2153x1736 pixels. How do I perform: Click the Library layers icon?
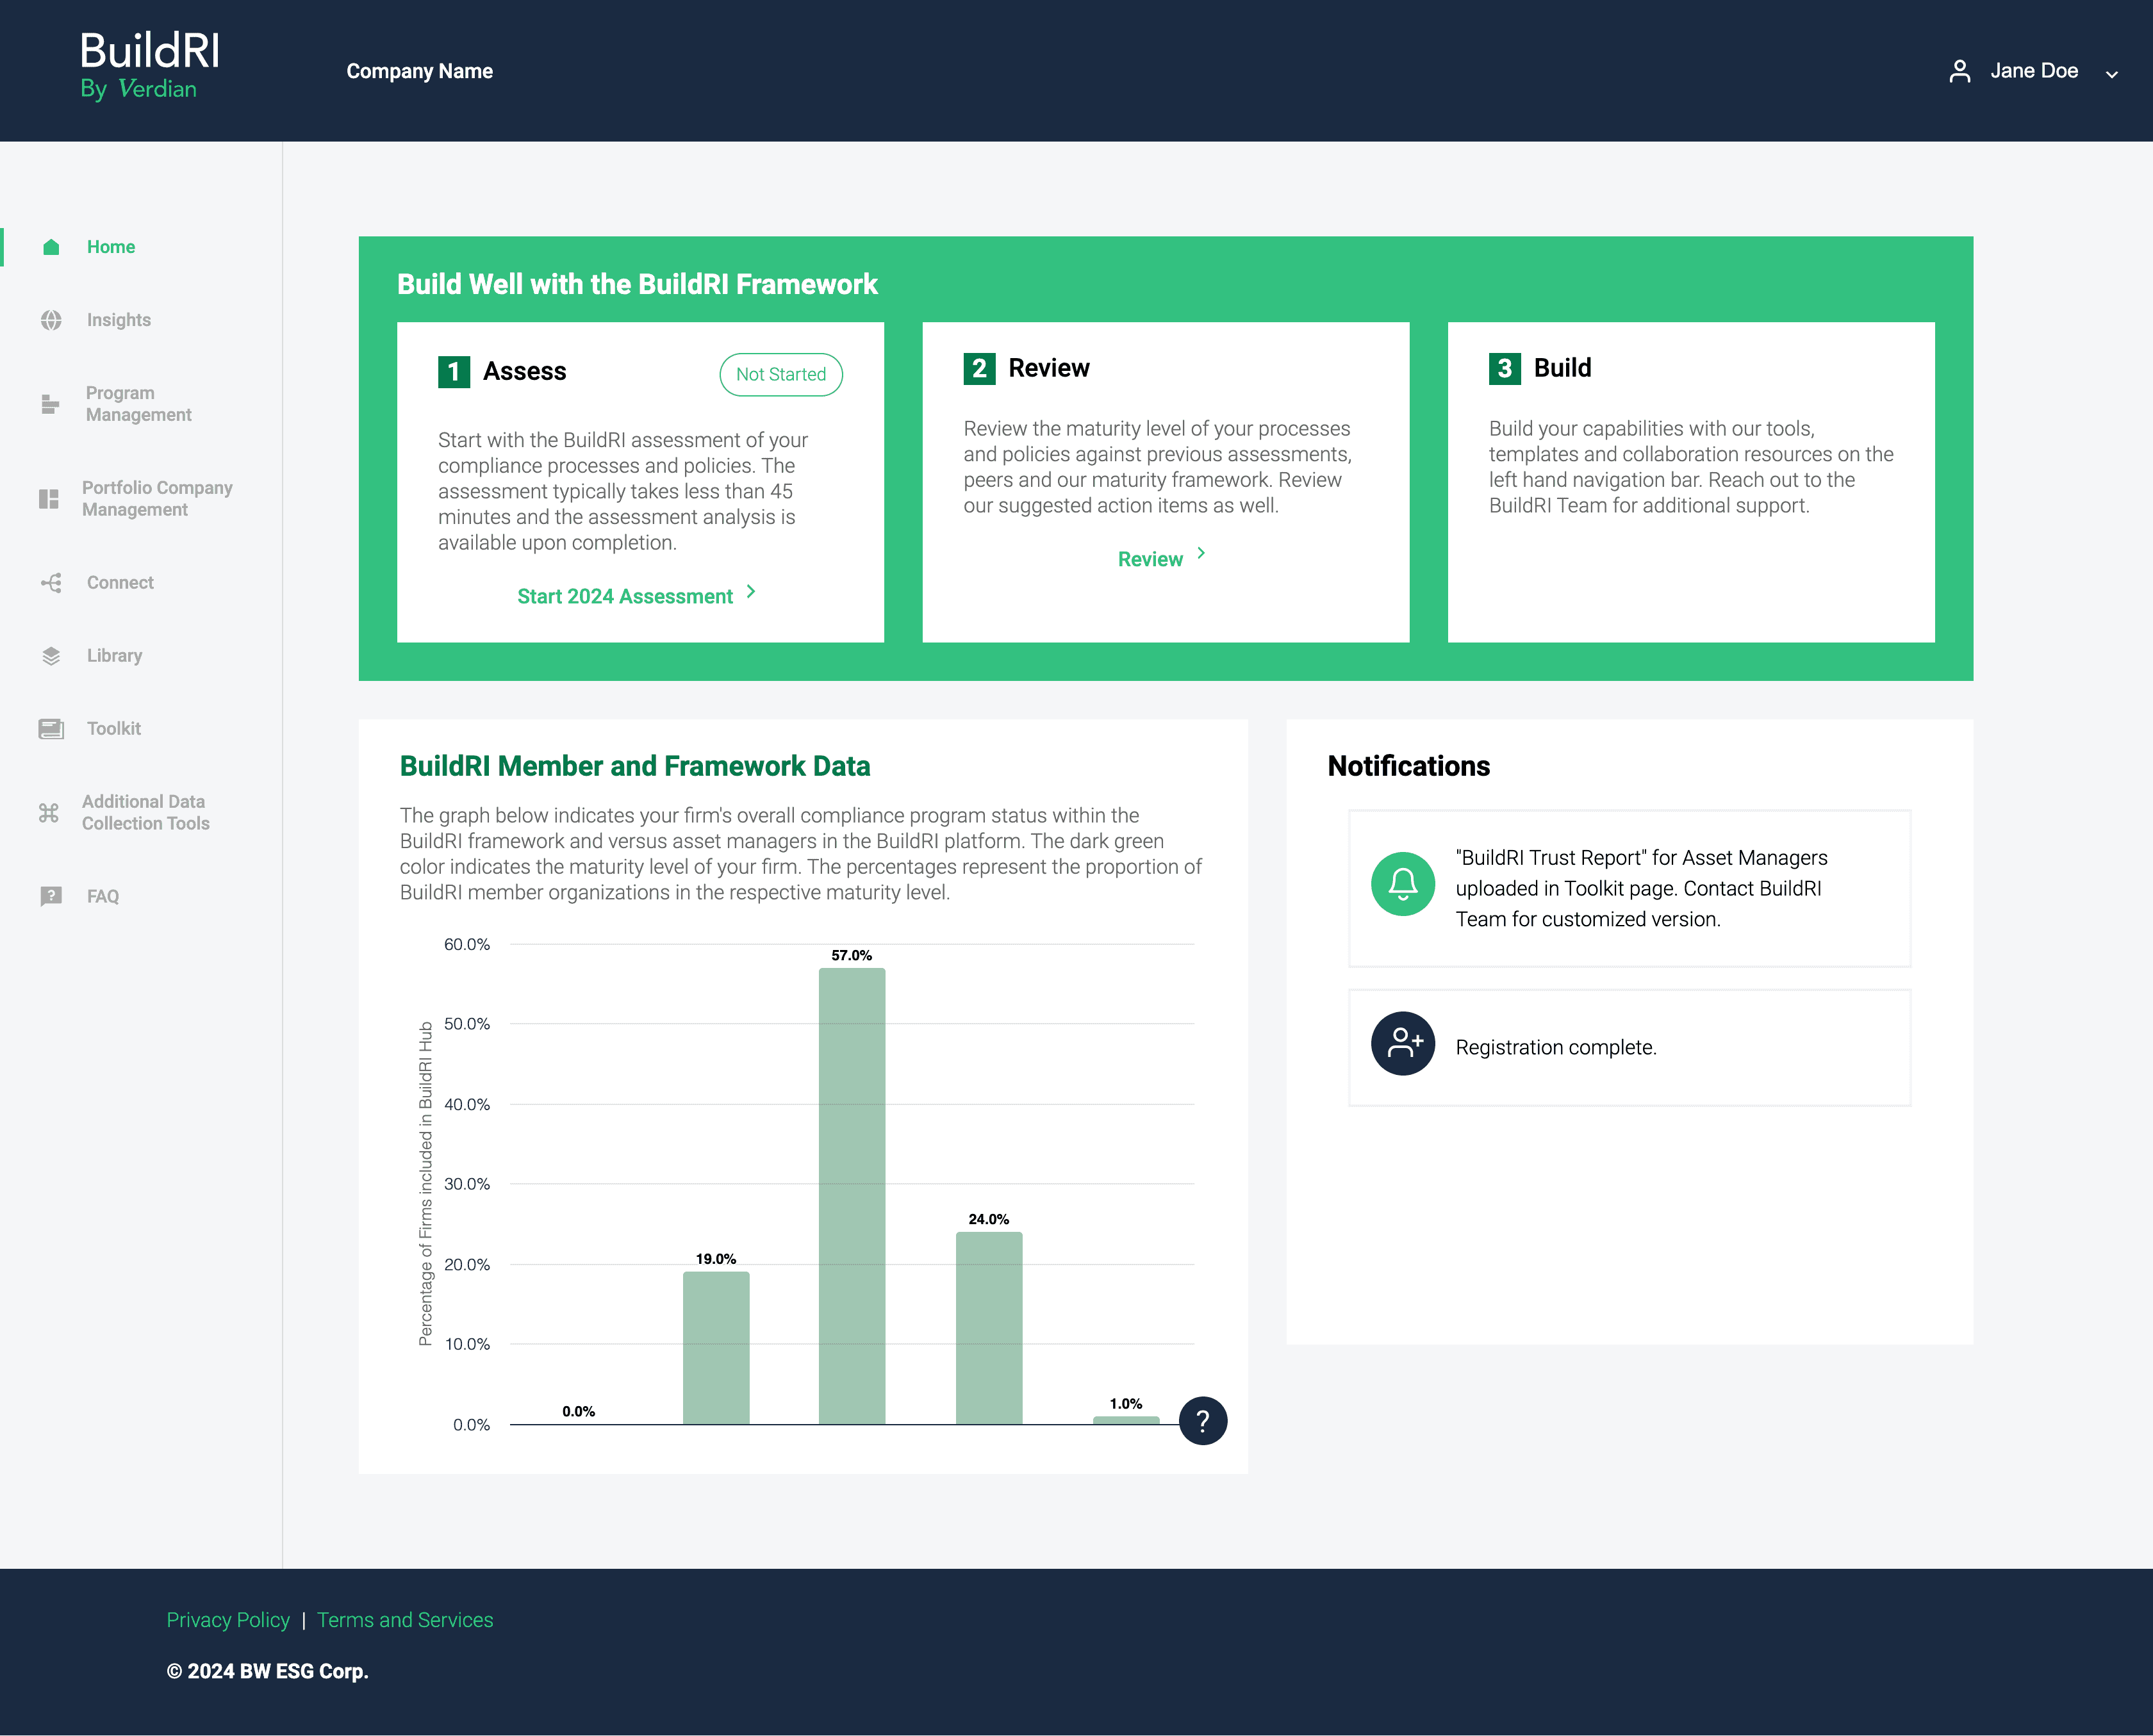click(51, 656)
